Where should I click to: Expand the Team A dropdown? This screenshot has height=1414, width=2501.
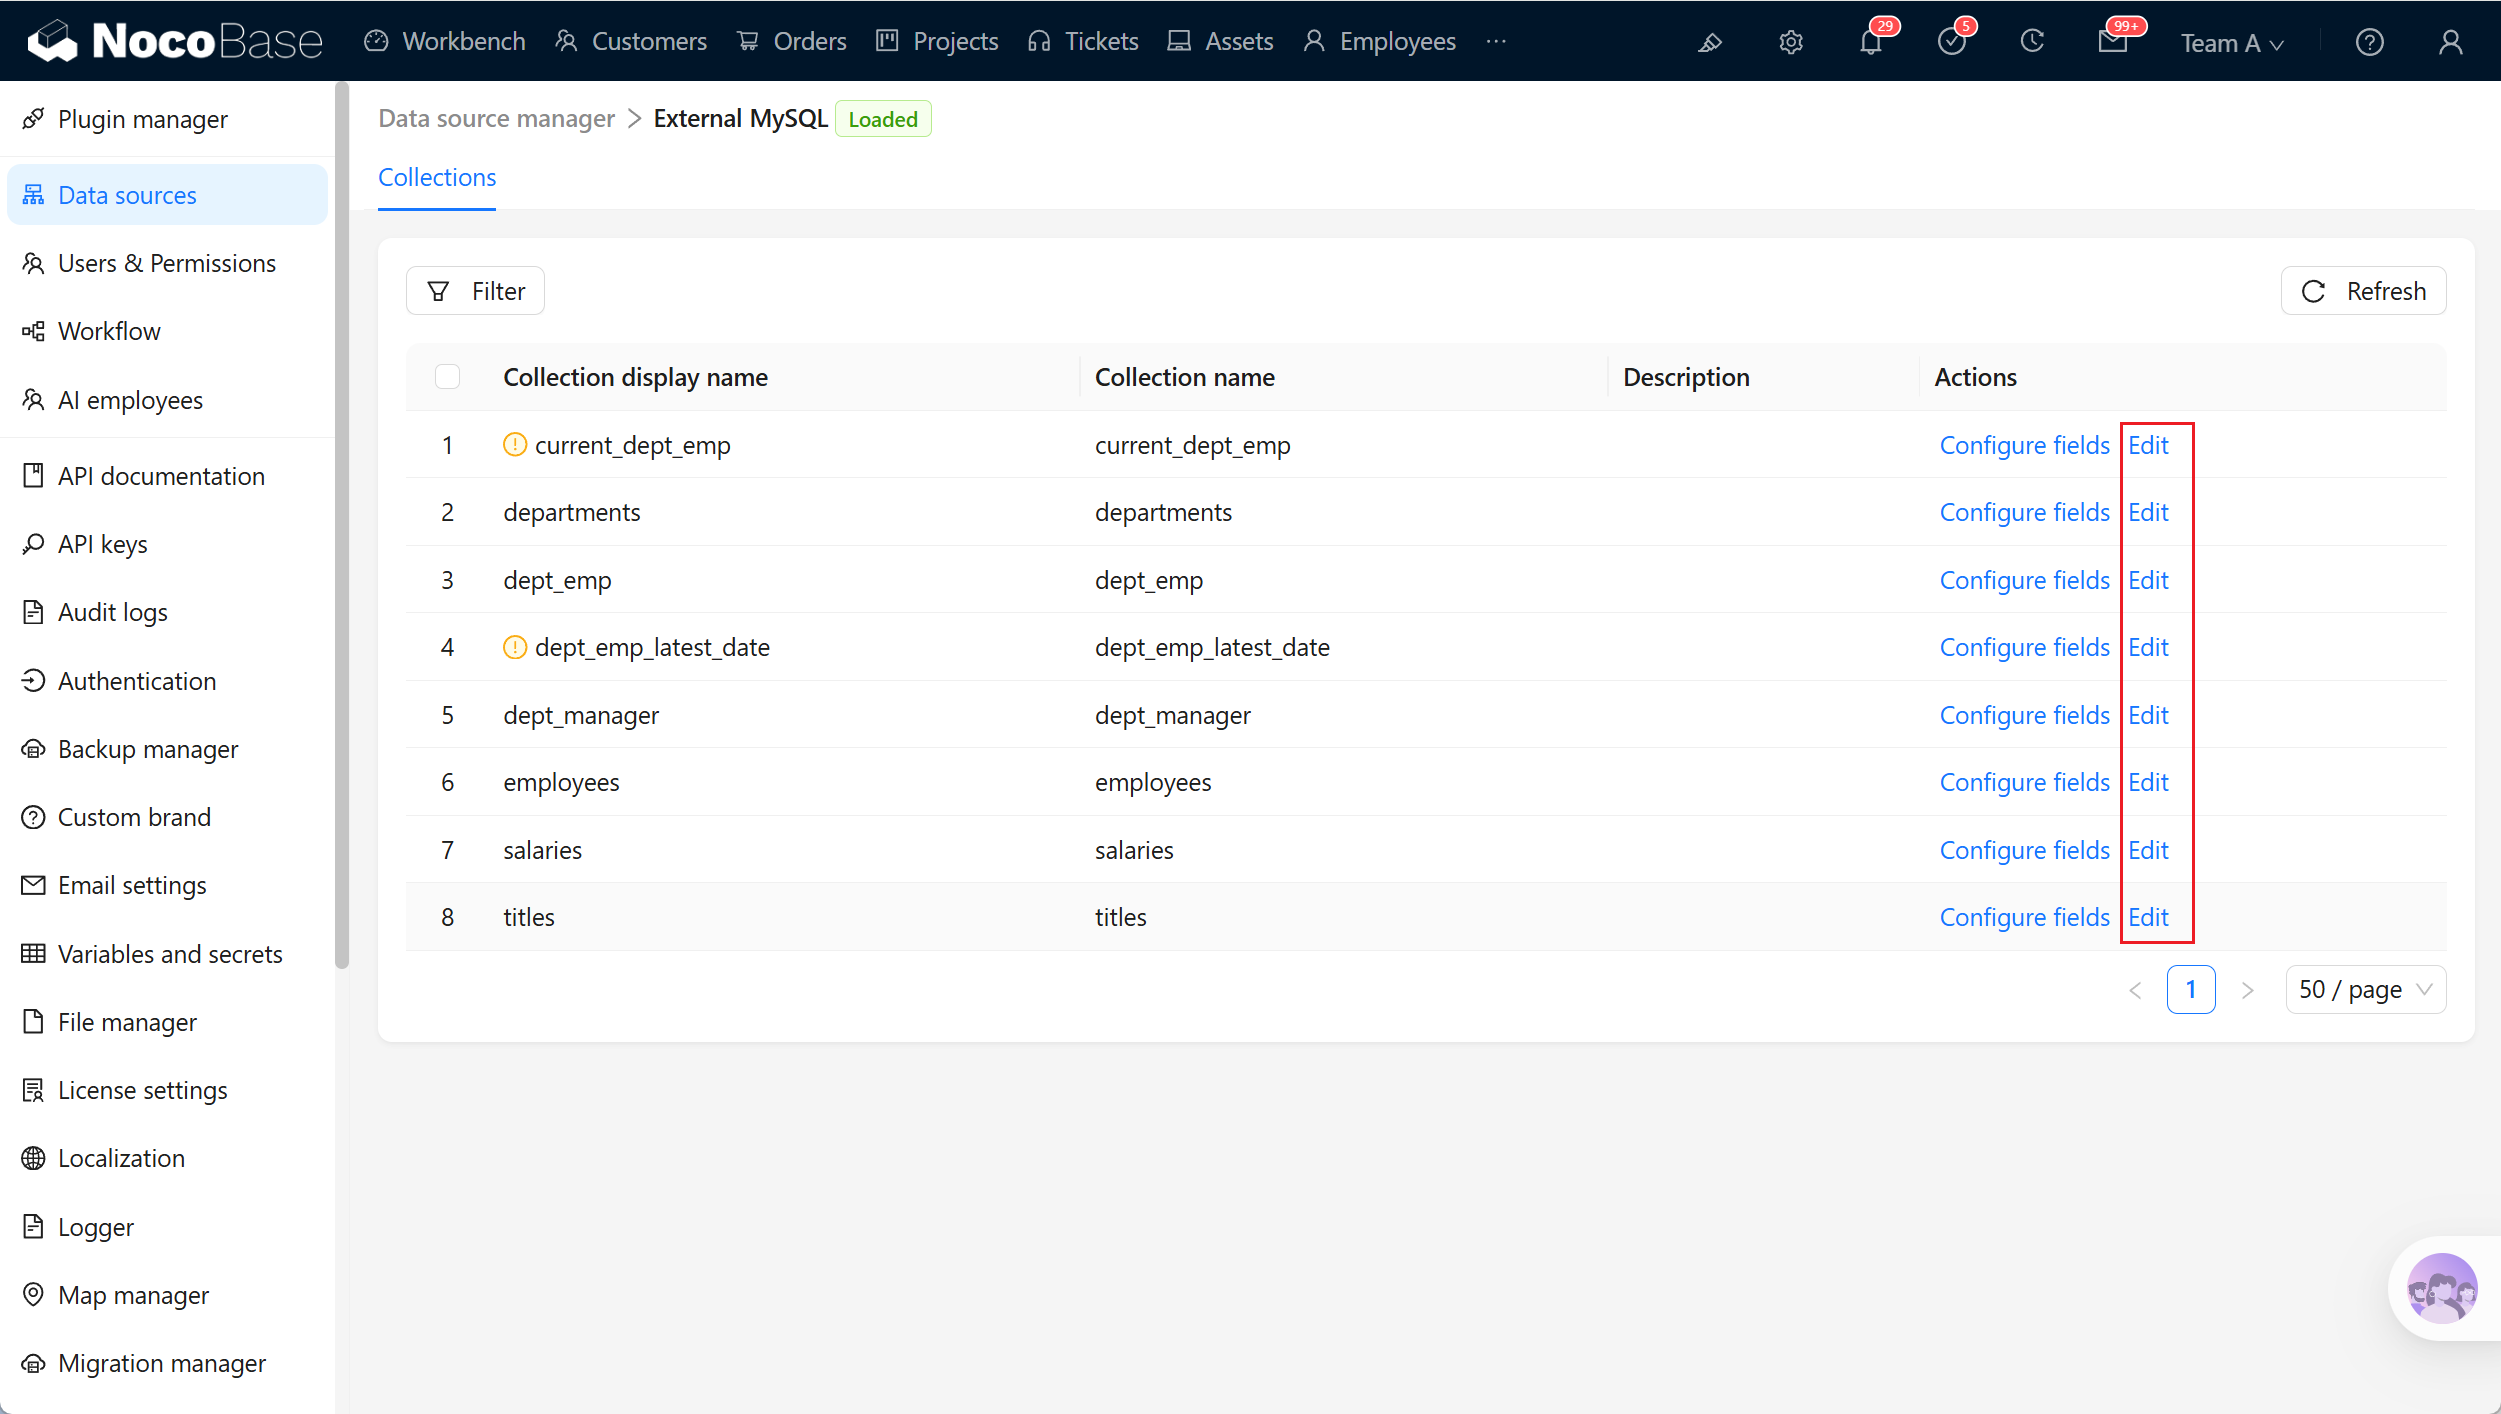2232,43
